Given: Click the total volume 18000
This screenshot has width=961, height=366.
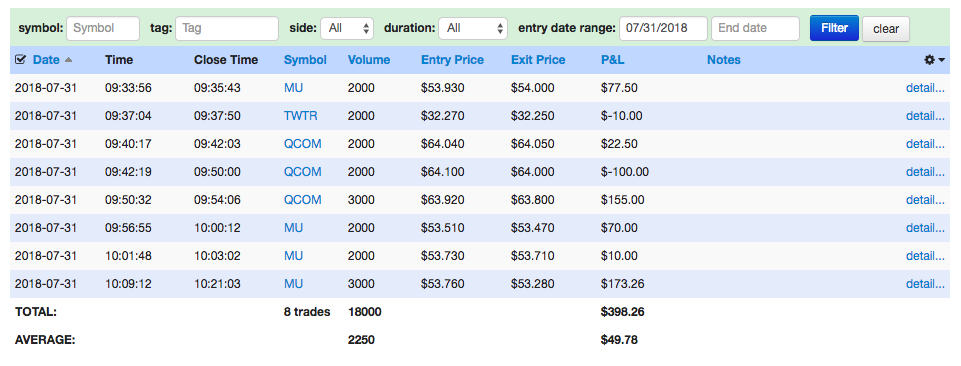Looking at the screenshot, I should coord(364,312).
